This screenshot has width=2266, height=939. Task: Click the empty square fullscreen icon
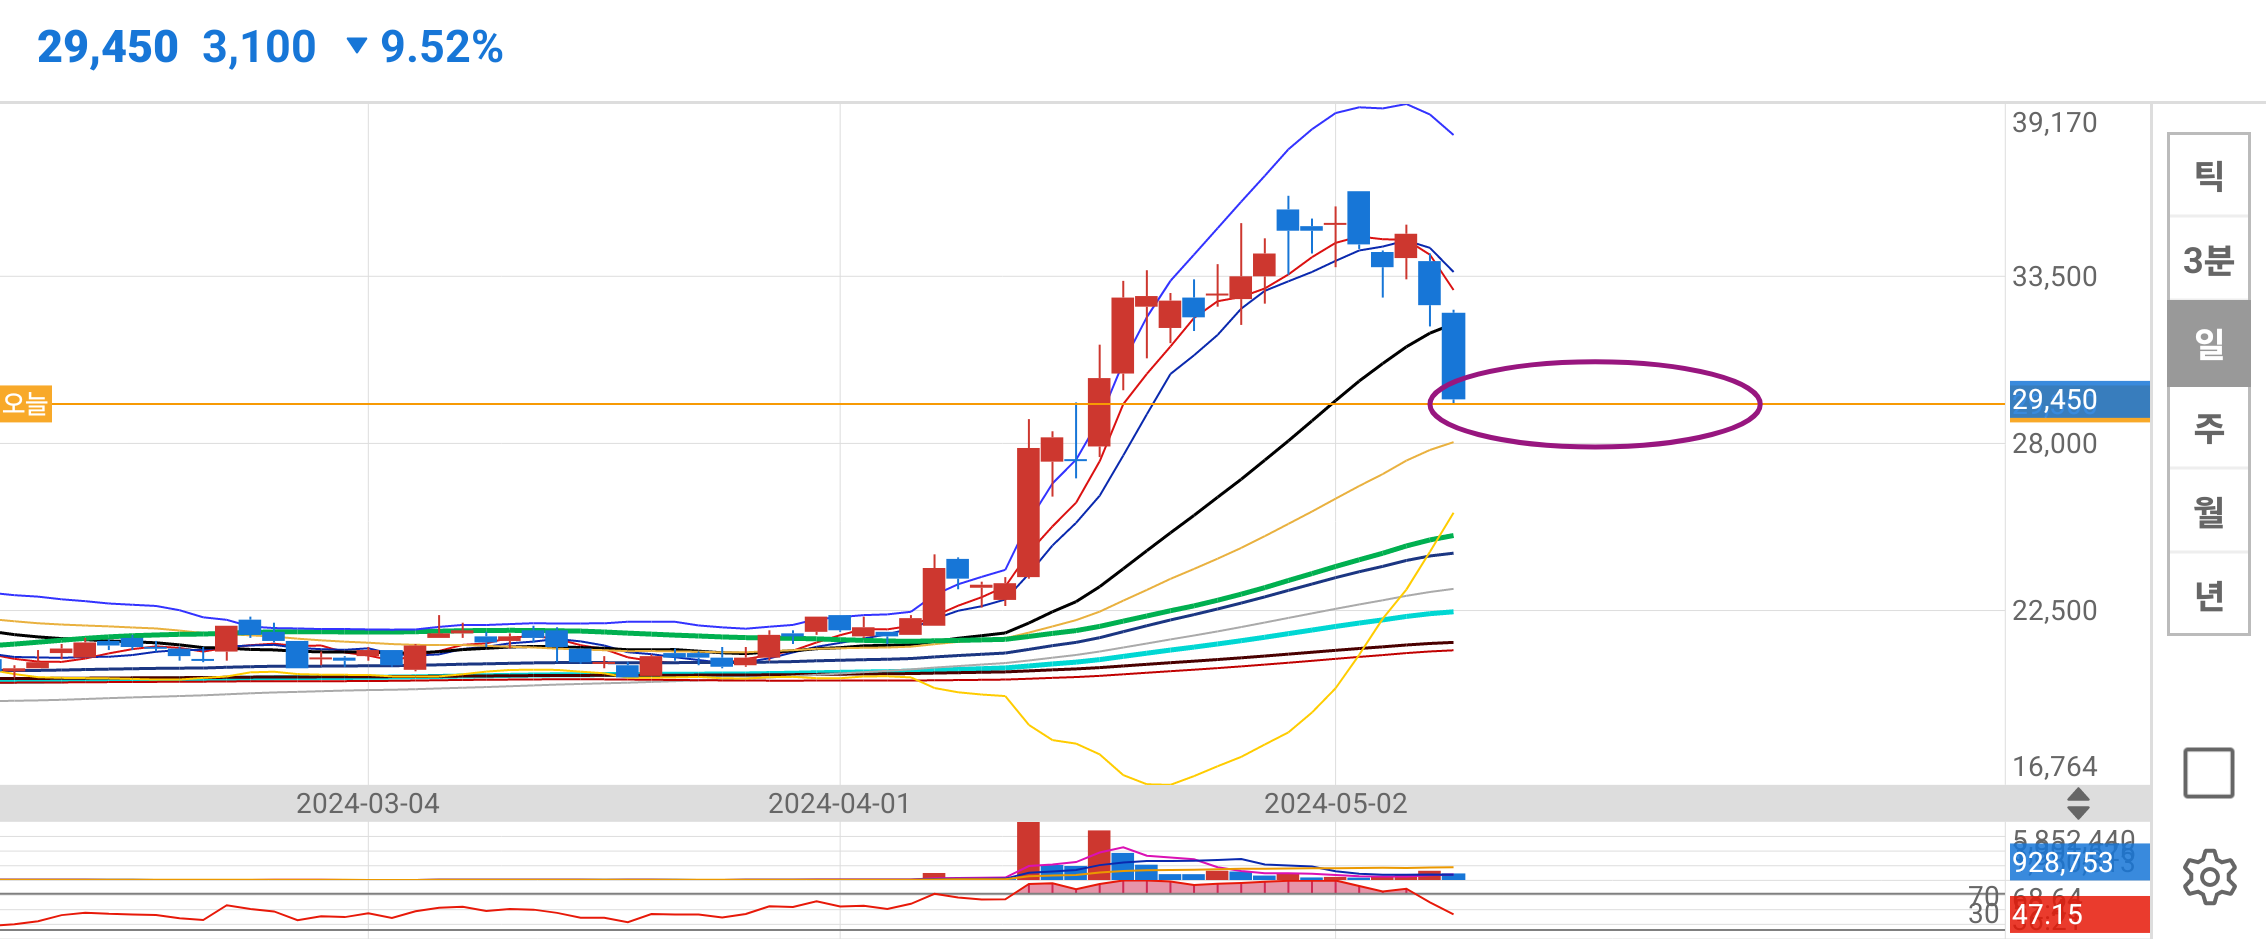2209,773
